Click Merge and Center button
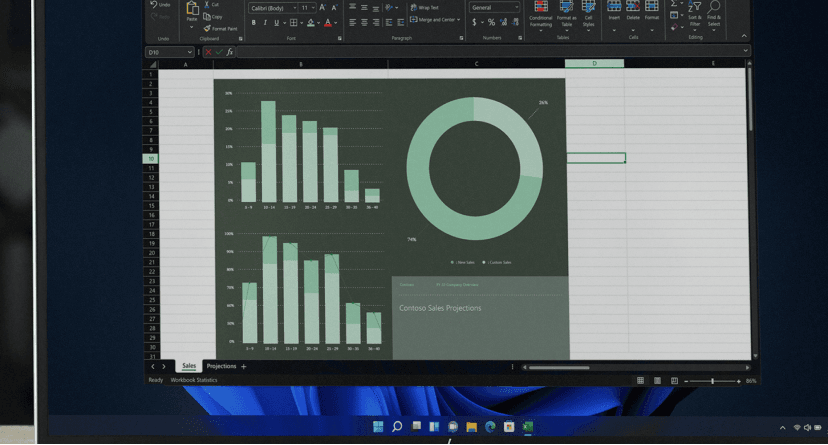 click(436, 19)
